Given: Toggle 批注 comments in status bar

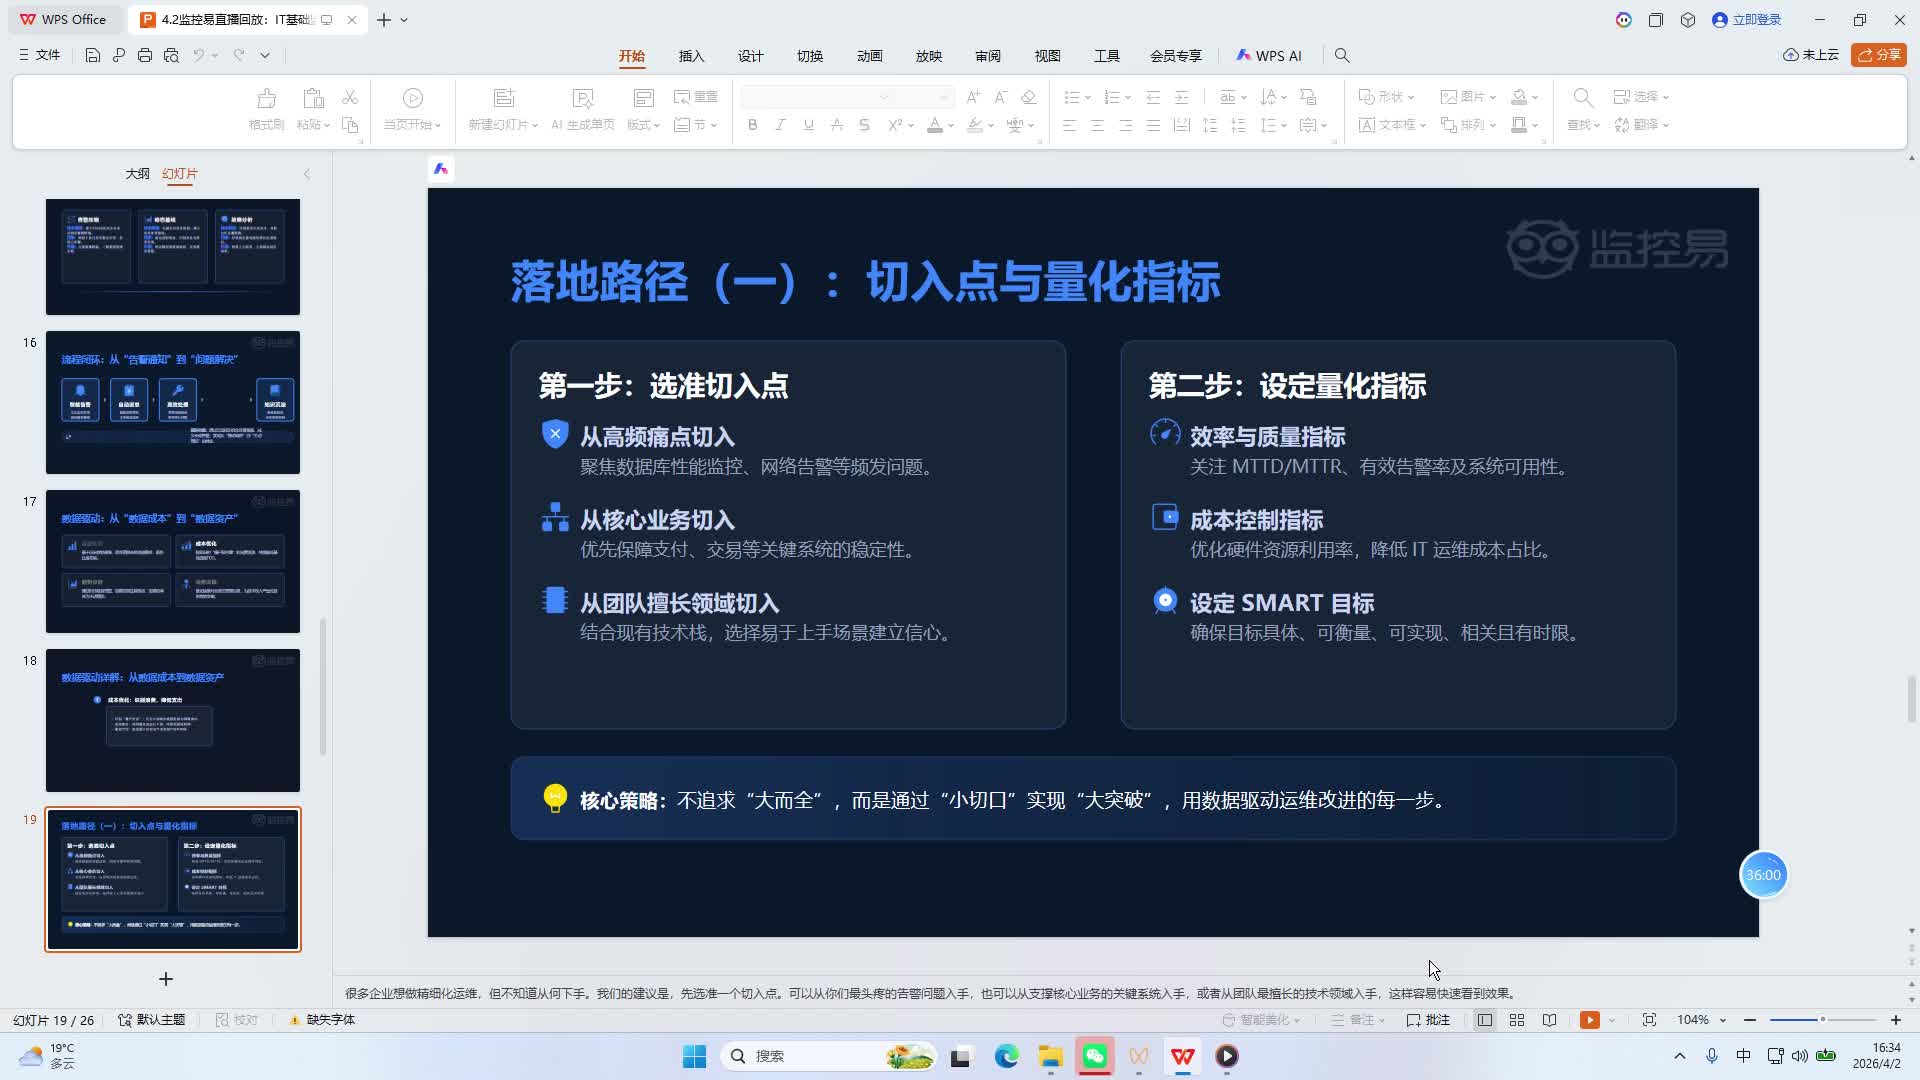Looking at the screenshot, I should tap(1428, 1020).
